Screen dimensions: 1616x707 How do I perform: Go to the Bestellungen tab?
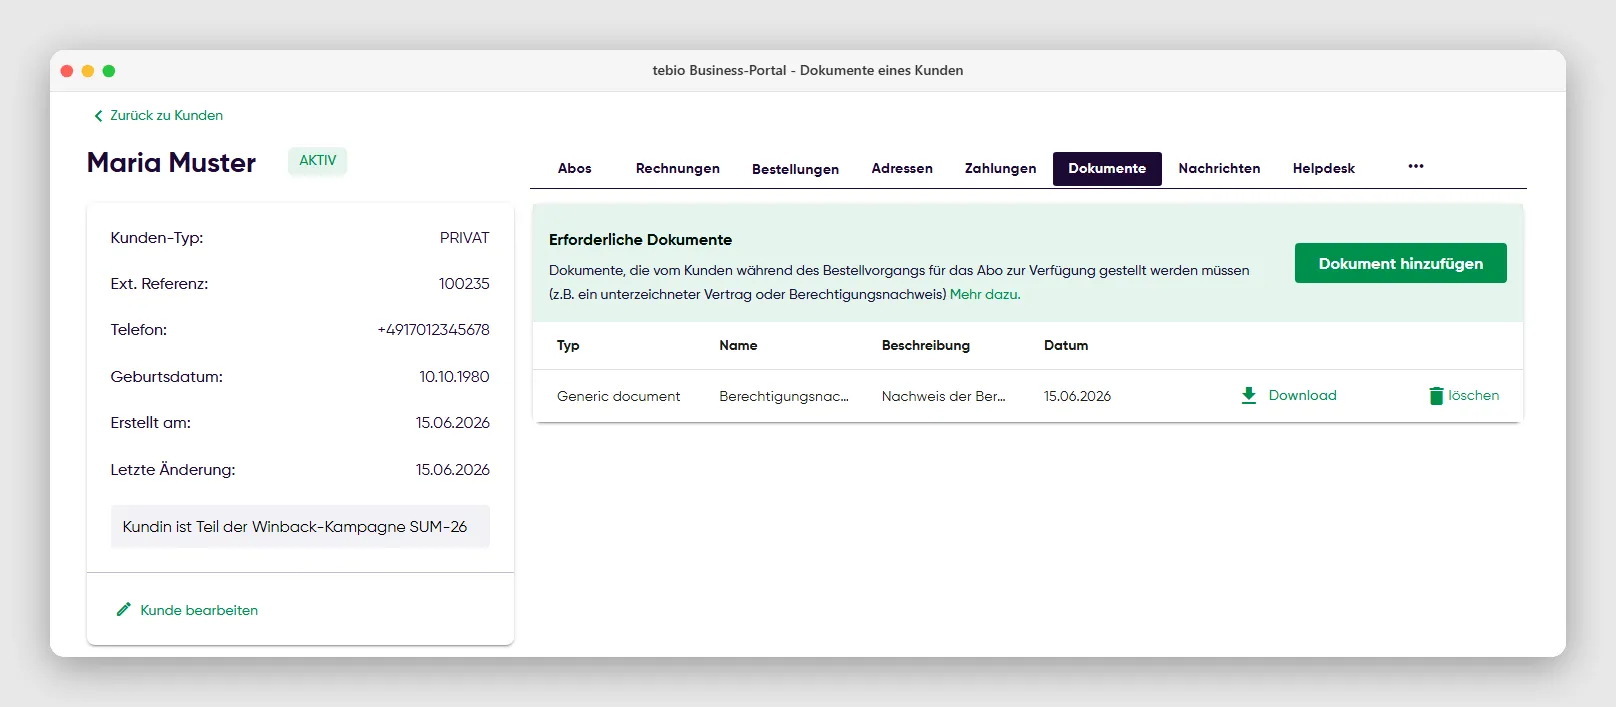point(795,169)
